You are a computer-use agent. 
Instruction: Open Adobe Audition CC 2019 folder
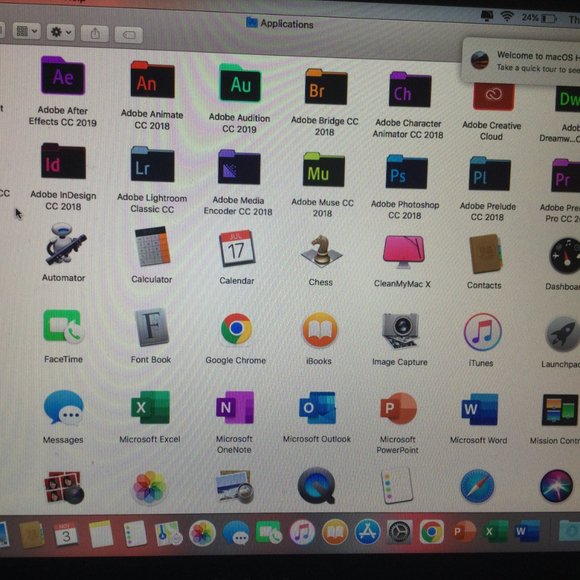pyautogui.click(x=240, y=83)
